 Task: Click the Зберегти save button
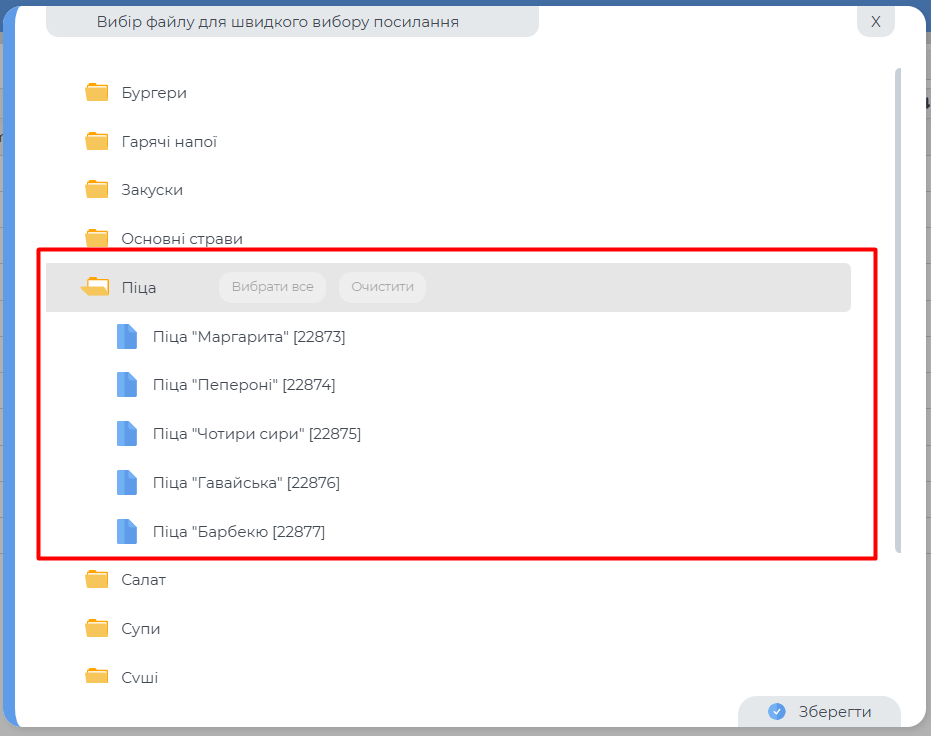coord(820,712)
